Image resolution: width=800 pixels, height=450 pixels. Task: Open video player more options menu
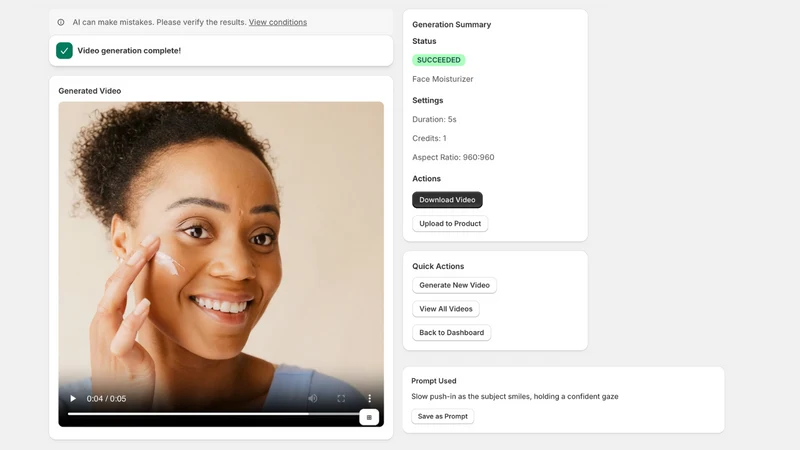point(369,398)
